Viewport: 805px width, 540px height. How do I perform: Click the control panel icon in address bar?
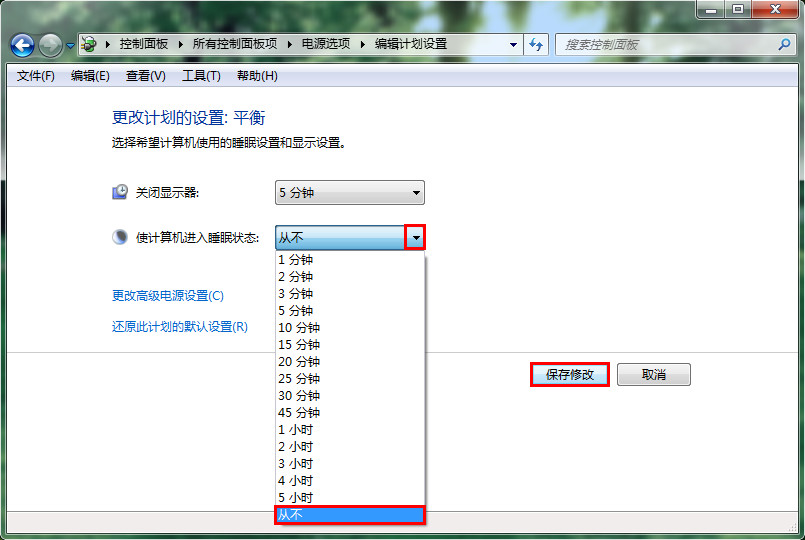click(90, 45)
